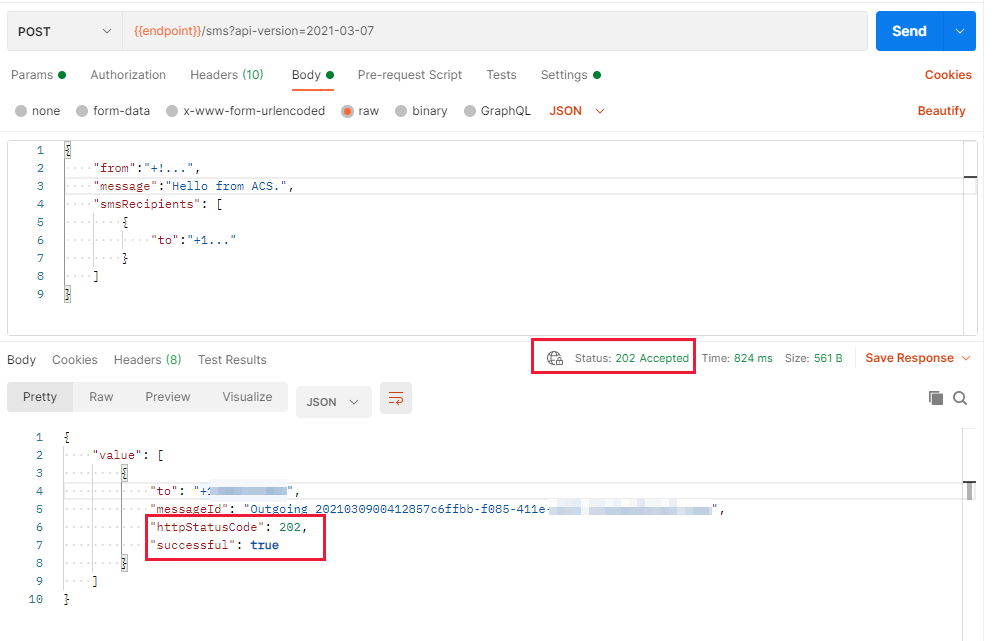Viewport: 999px width, 641px height.
Task: Open search in response with magnifier icon
Action: click(959, 398)
